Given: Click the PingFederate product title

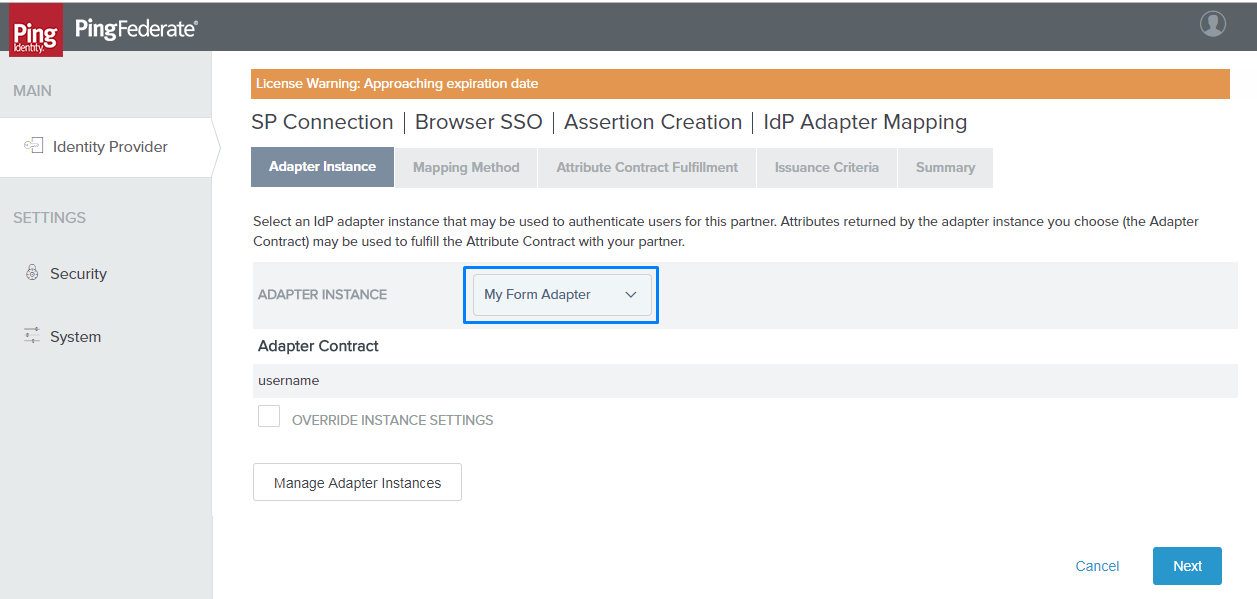Looking at the screenshot, I should pyautogui.click(x=136, y=29).
